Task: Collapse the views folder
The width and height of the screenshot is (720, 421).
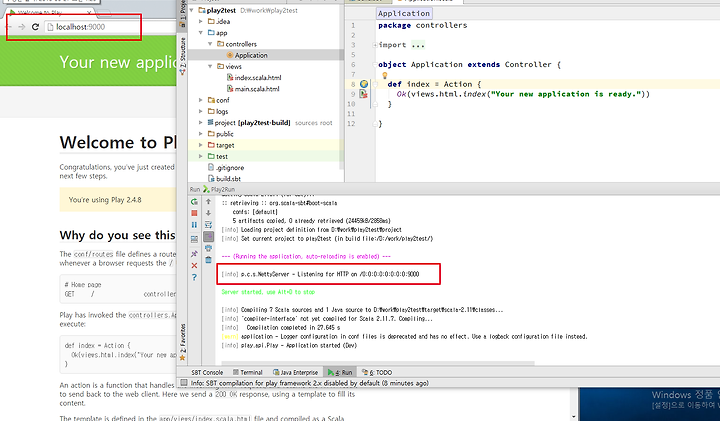Action: pyautogui.click(x=210, y=67)
